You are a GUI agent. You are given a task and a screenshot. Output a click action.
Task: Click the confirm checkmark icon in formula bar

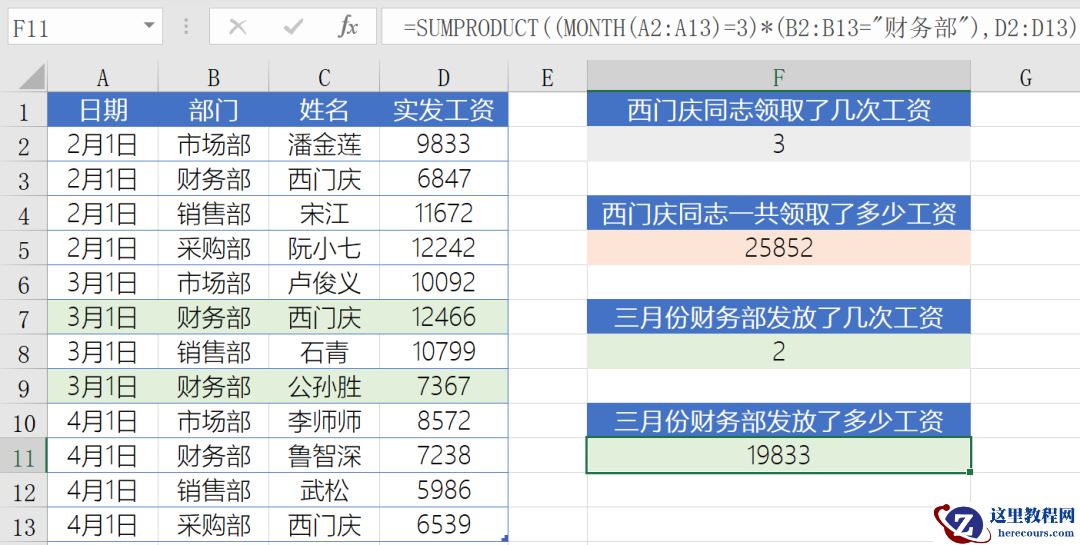point(293,27)
